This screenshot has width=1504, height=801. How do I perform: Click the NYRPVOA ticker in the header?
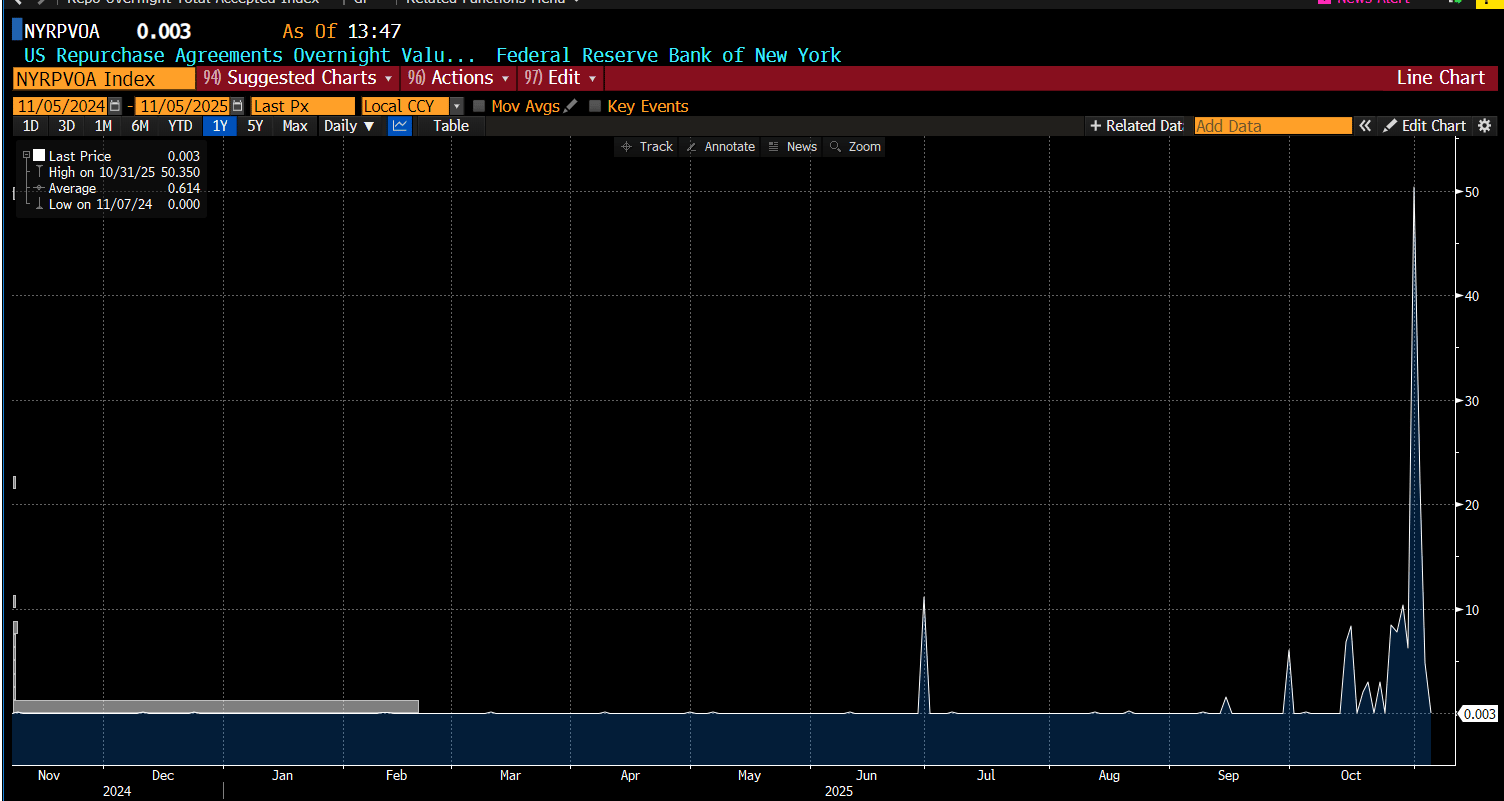(x=62, y=31)
